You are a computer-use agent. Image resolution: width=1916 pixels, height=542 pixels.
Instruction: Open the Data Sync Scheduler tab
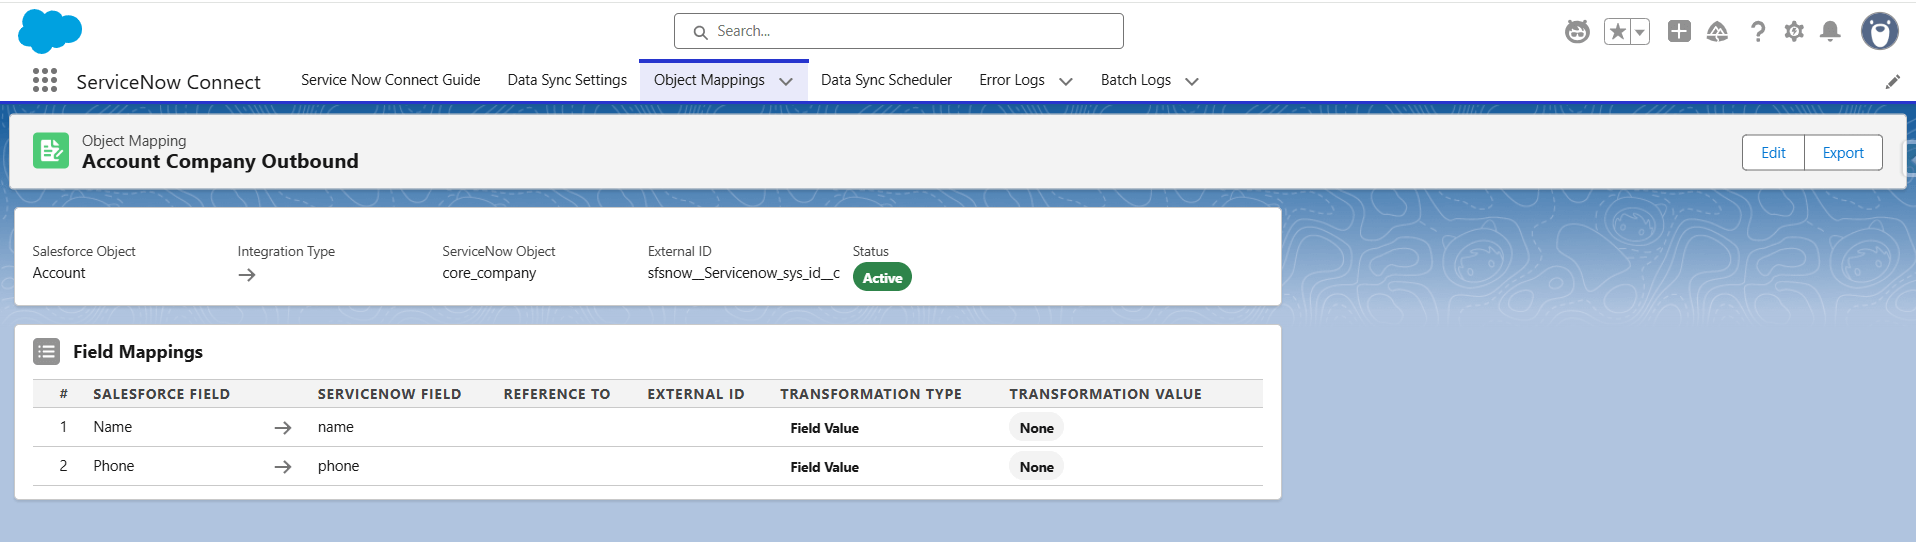coord(886,80)
